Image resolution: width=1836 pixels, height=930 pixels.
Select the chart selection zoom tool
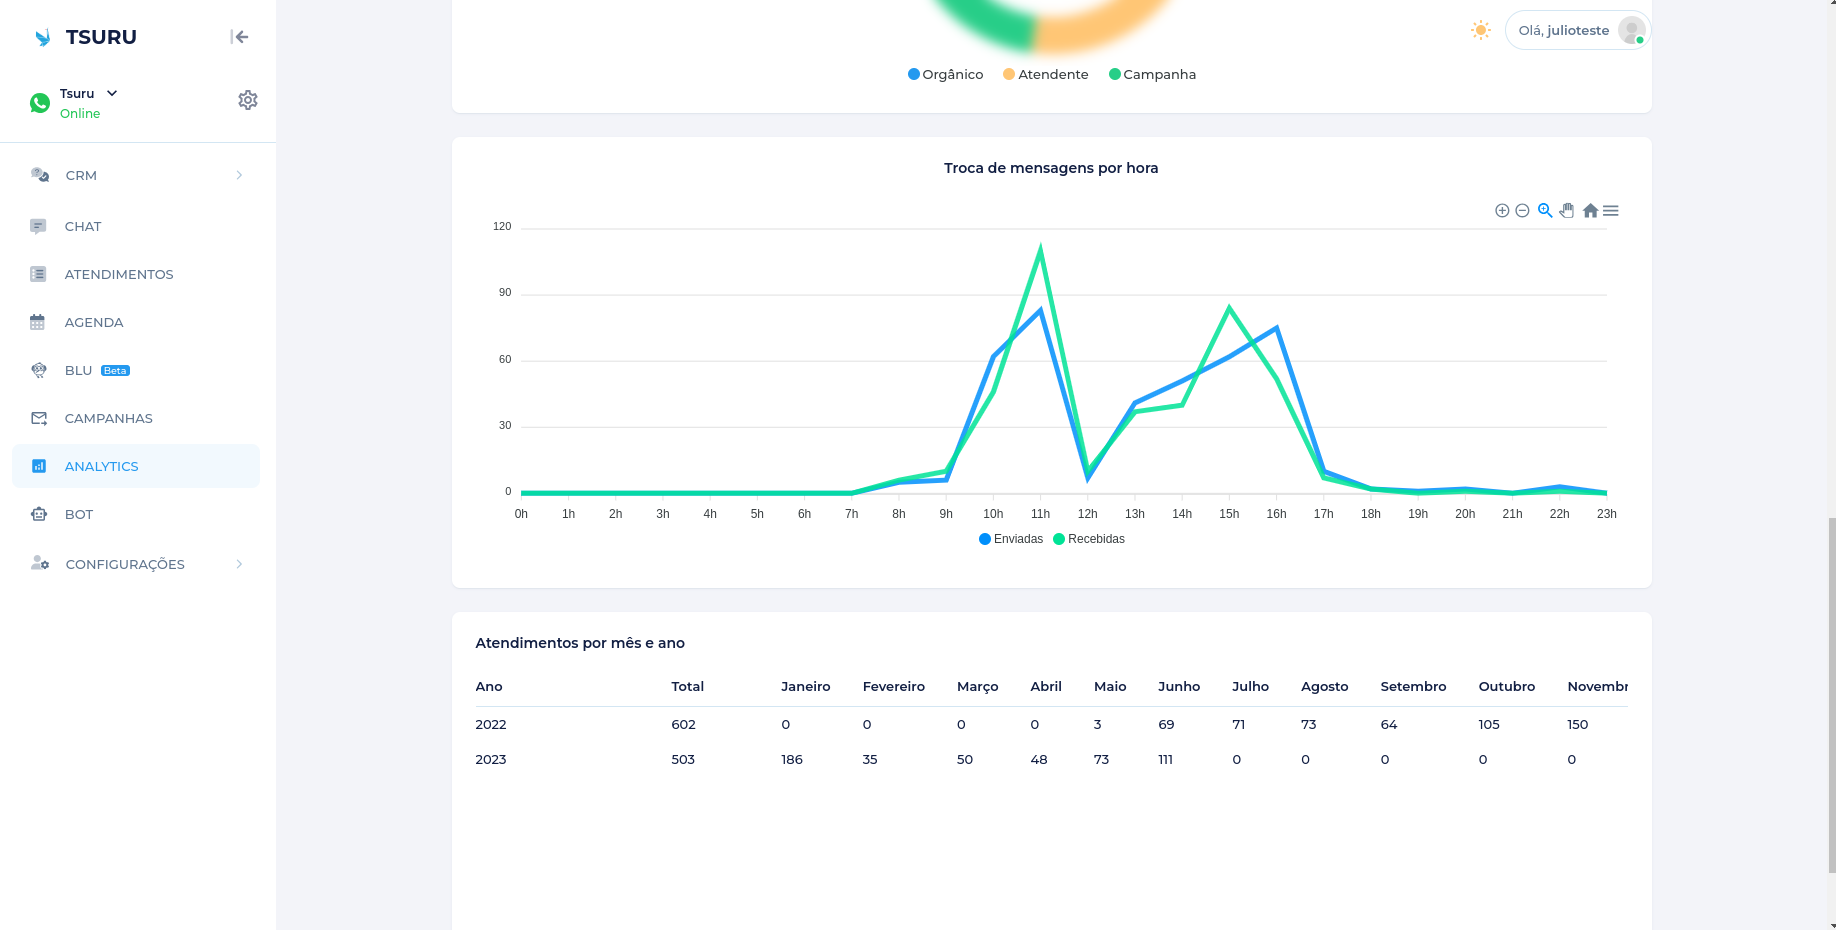pyautogui.click(x=1545, y=211)
